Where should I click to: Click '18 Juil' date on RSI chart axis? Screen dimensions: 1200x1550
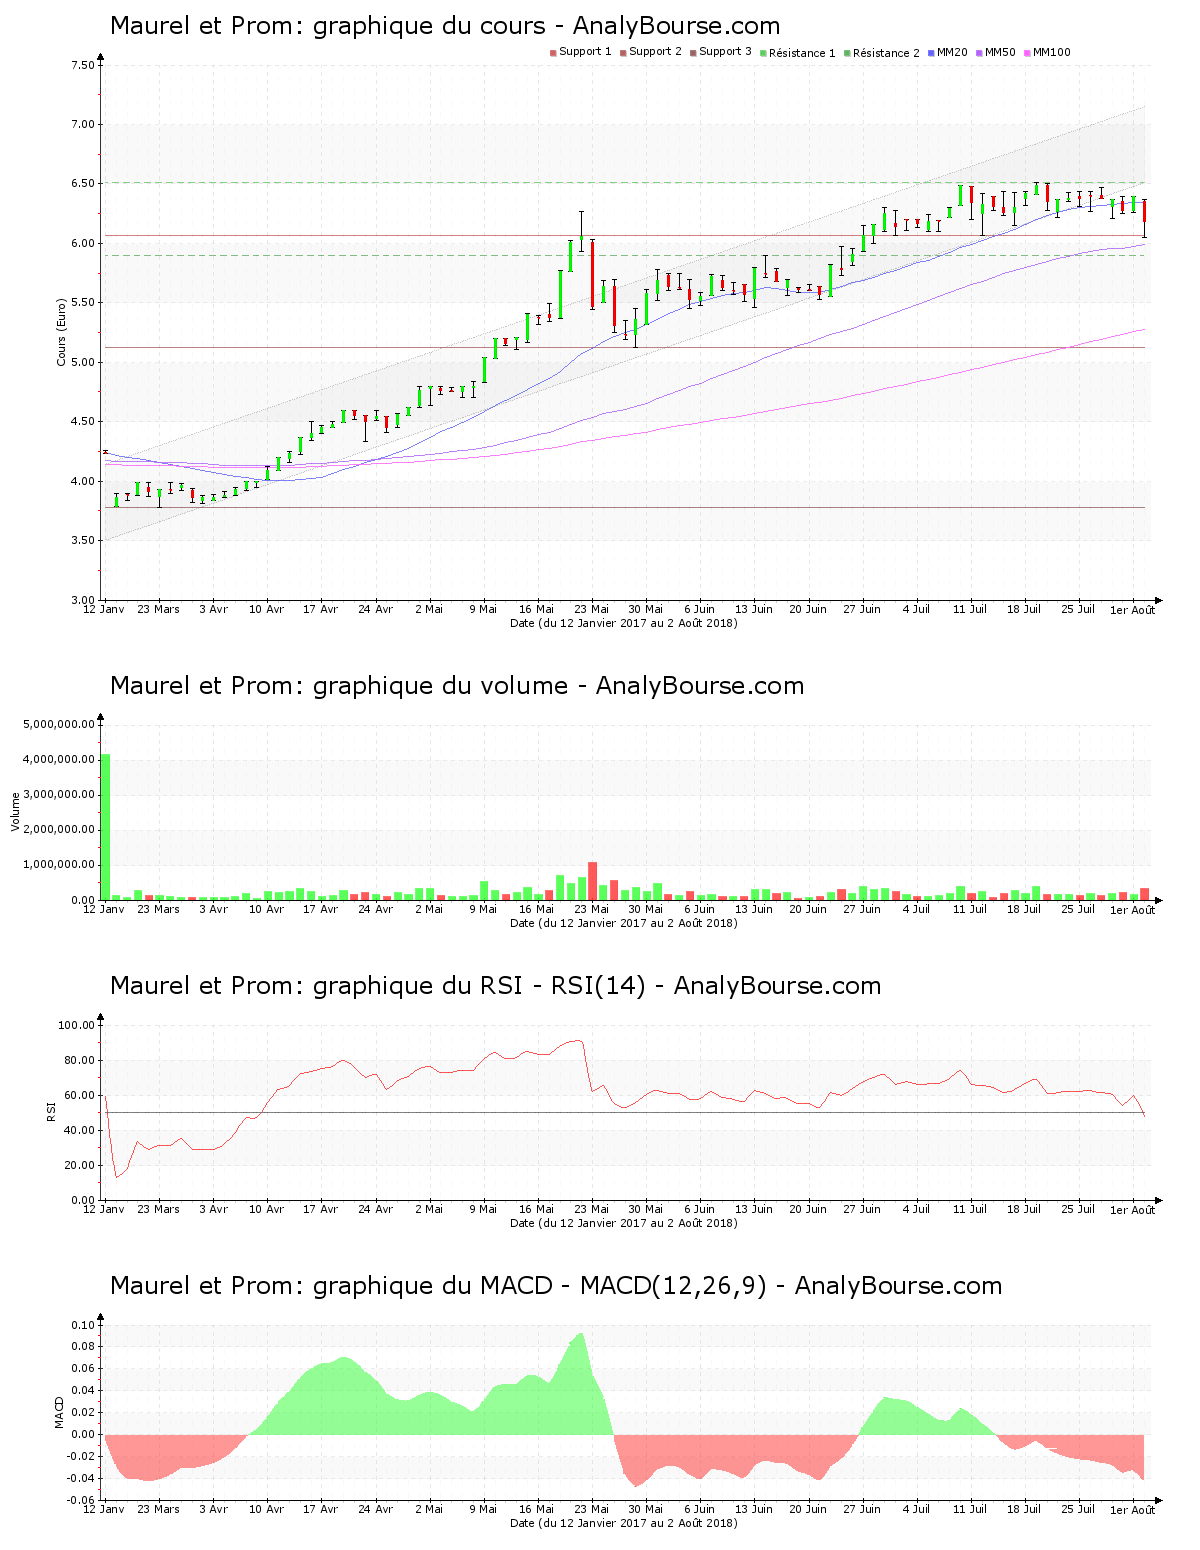point(1024,1209)
